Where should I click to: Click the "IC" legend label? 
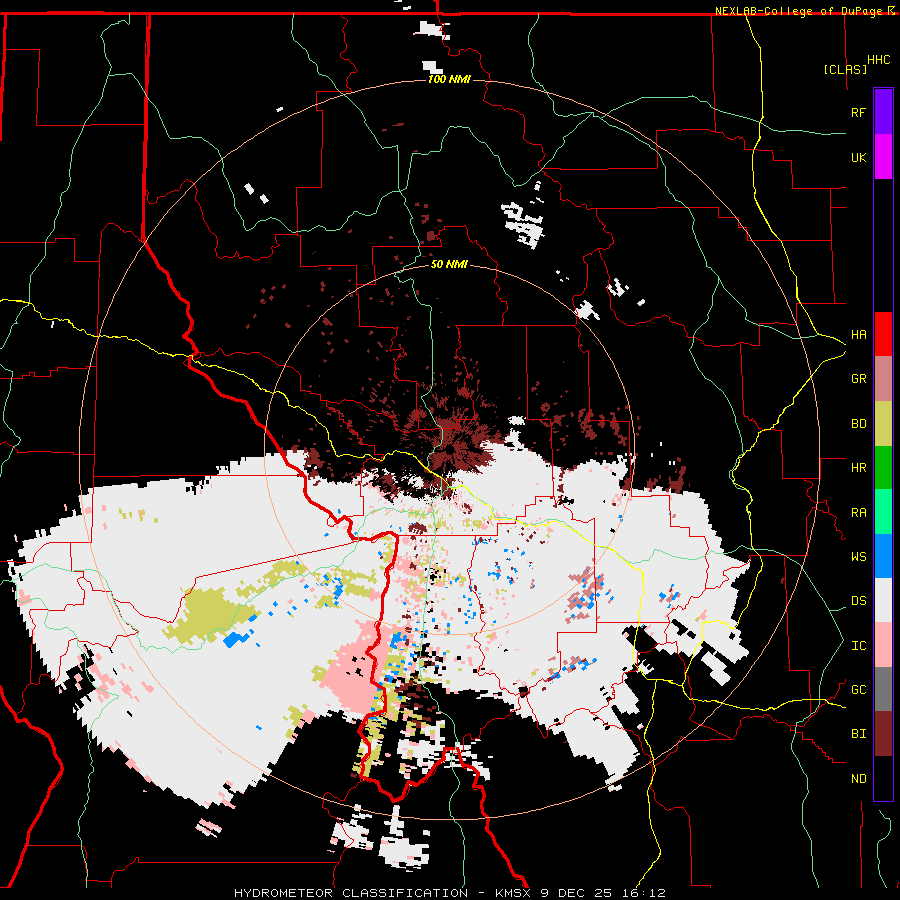tap(858, 646)
